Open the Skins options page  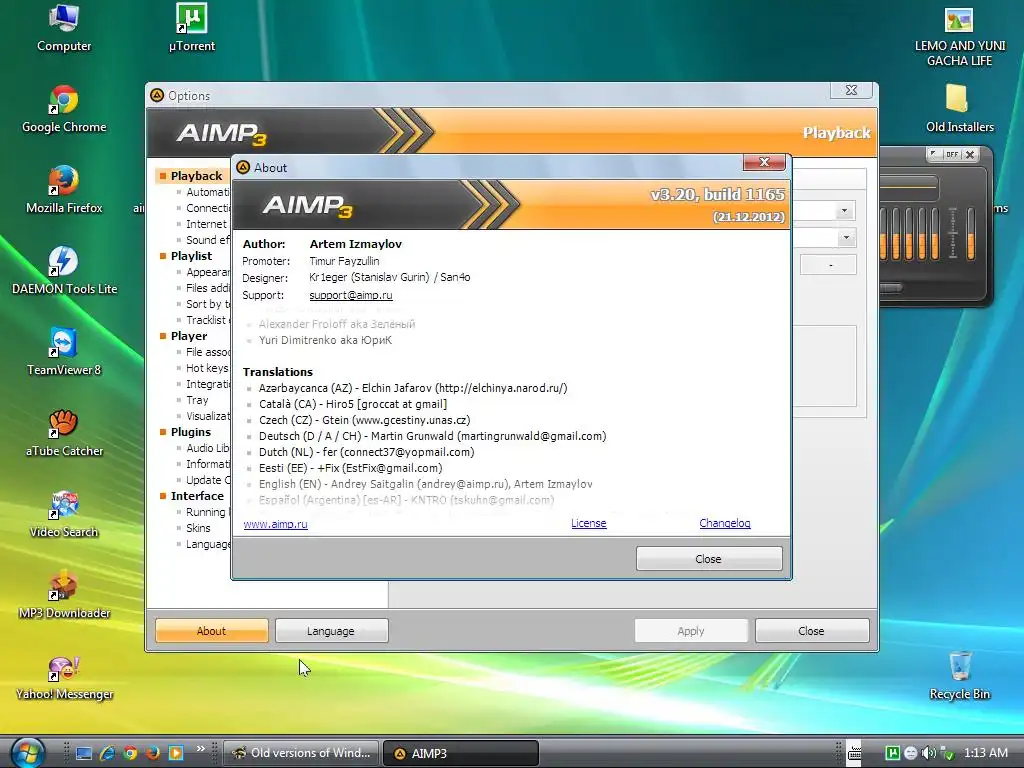[198, 528]
